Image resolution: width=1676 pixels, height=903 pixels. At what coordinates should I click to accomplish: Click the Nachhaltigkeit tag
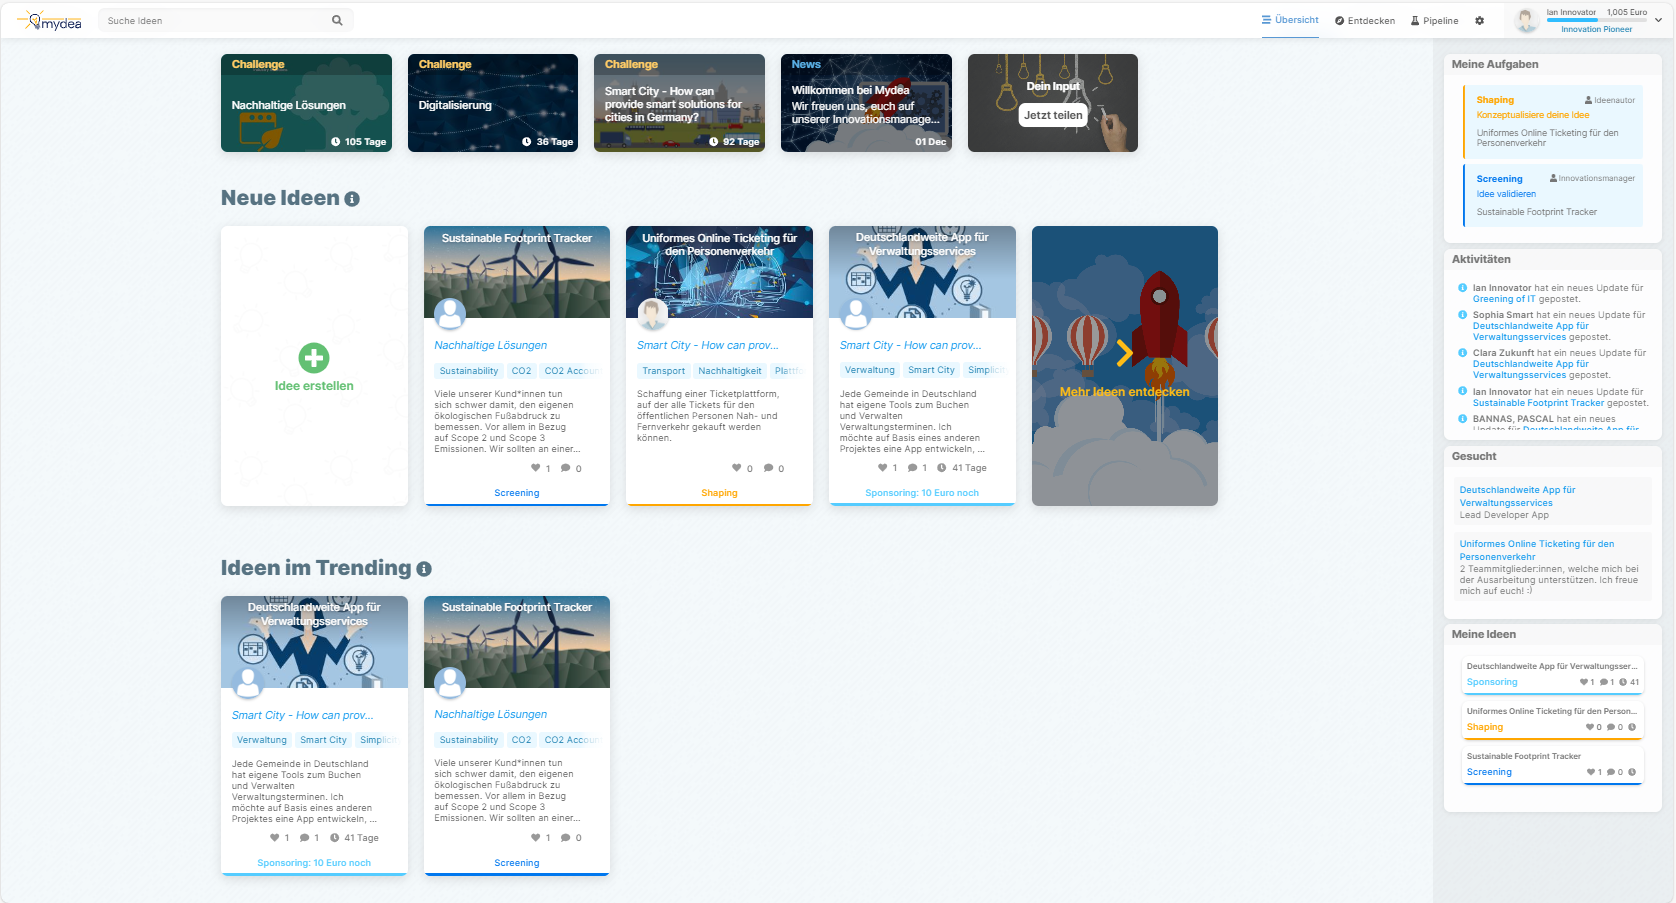[730, 371]
